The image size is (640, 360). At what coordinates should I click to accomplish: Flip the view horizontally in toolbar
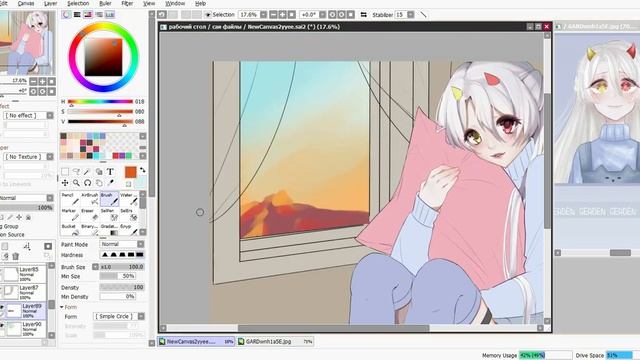click(363, 15)
